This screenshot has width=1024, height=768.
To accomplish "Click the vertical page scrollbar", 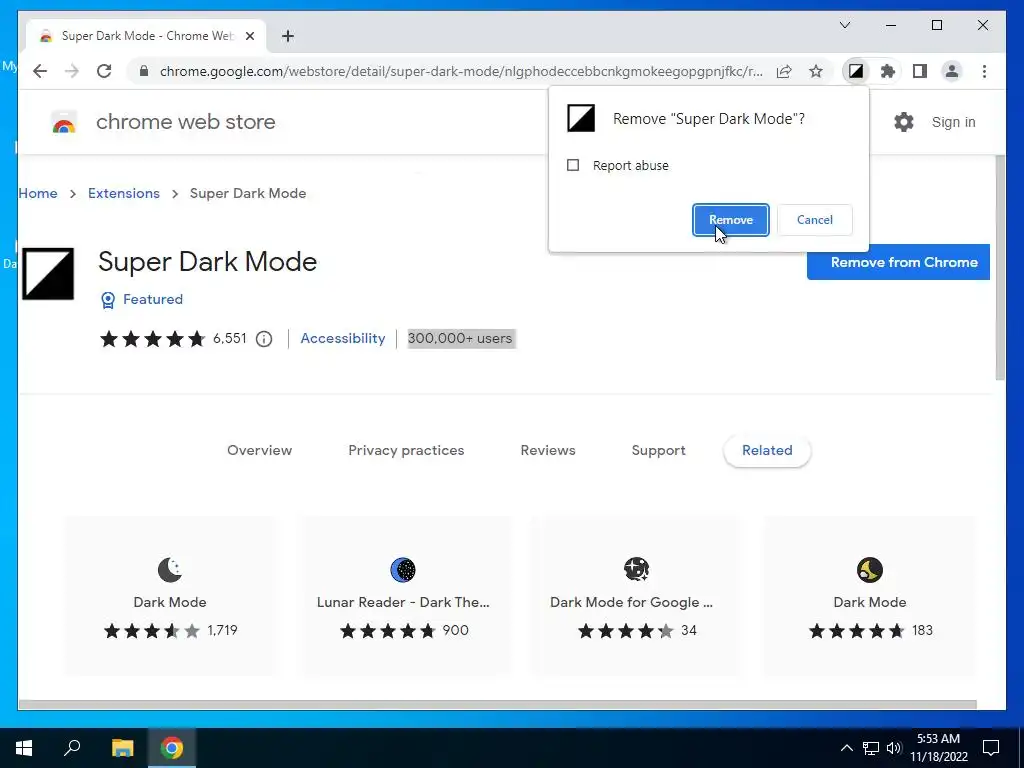I will pyautogui.click(x=1000, y=268).
